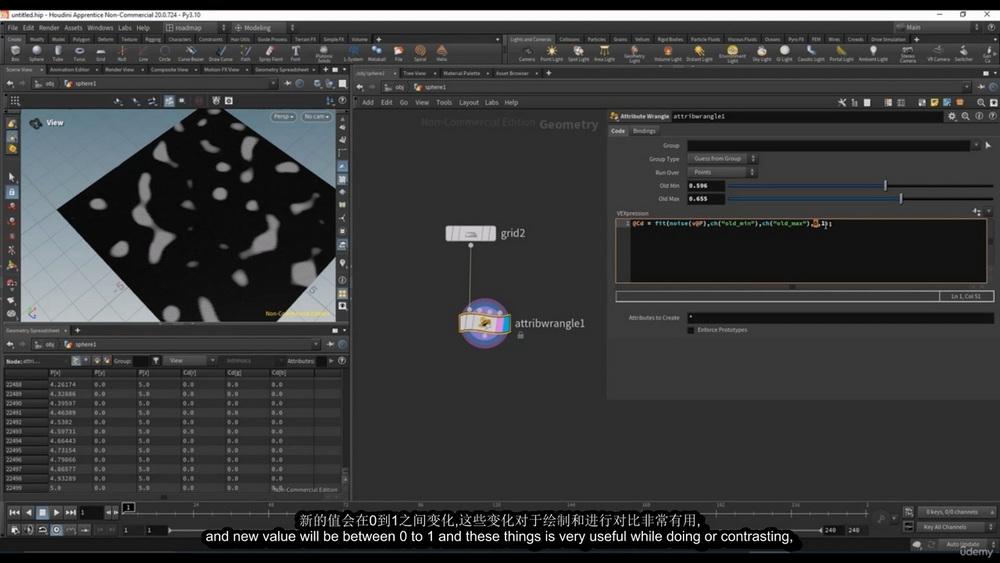This screenshot has height=563, width=1000.
Task: Toggle lock flag under attribwrangle1 node
Action: [520, 335]
